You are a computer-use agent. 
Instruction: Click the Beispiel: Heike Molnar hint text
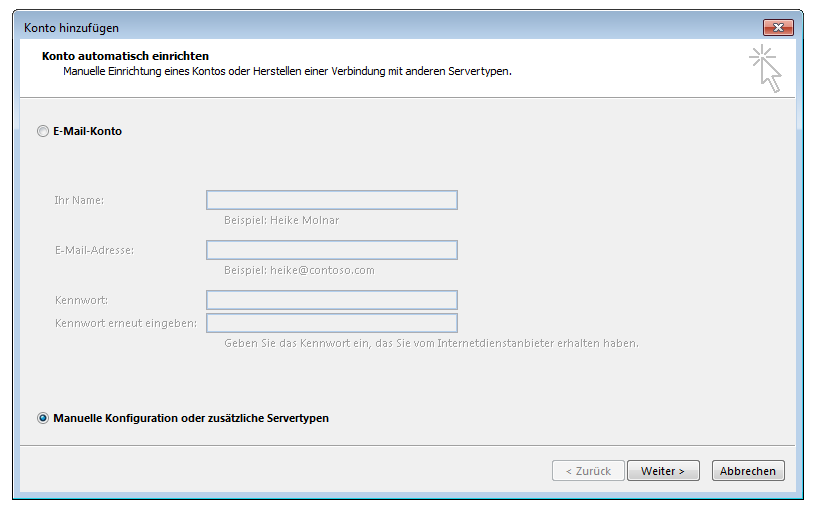[282, 220]
